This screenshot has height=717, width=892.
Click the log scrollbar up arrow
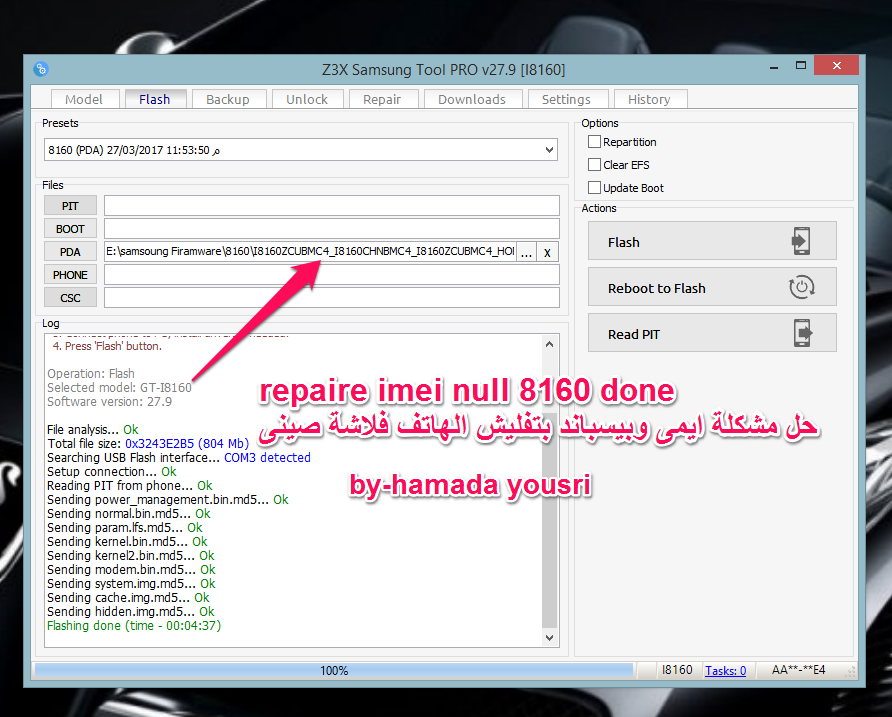coord(549,344)
